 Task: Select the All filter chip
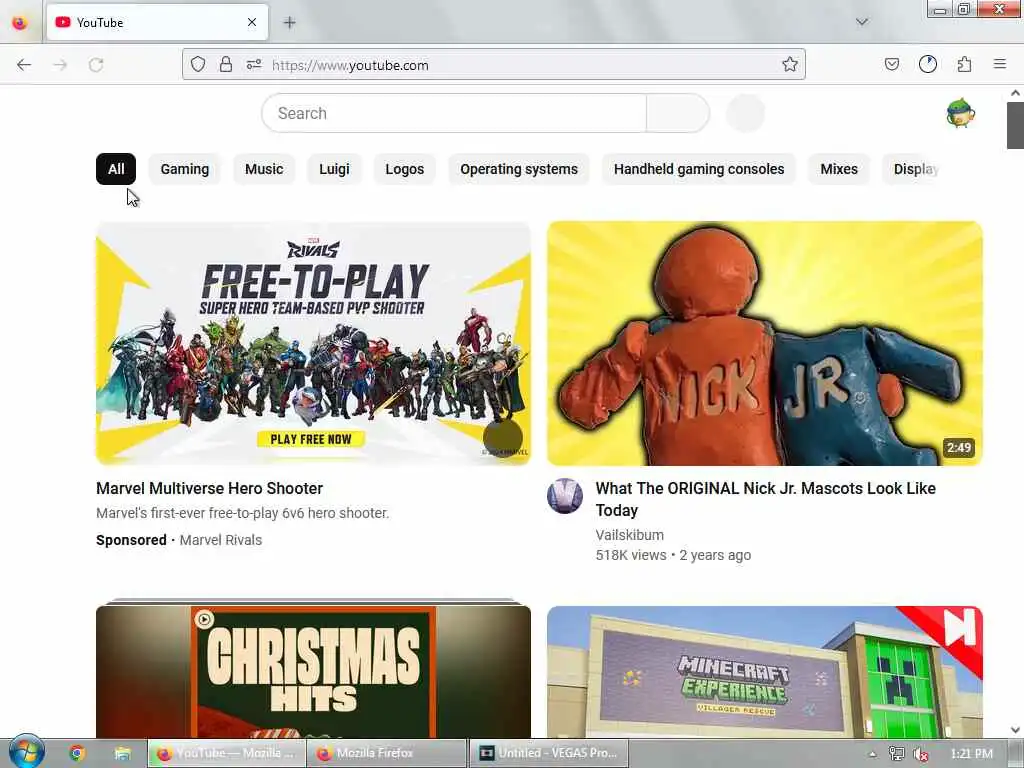[116, 169]
